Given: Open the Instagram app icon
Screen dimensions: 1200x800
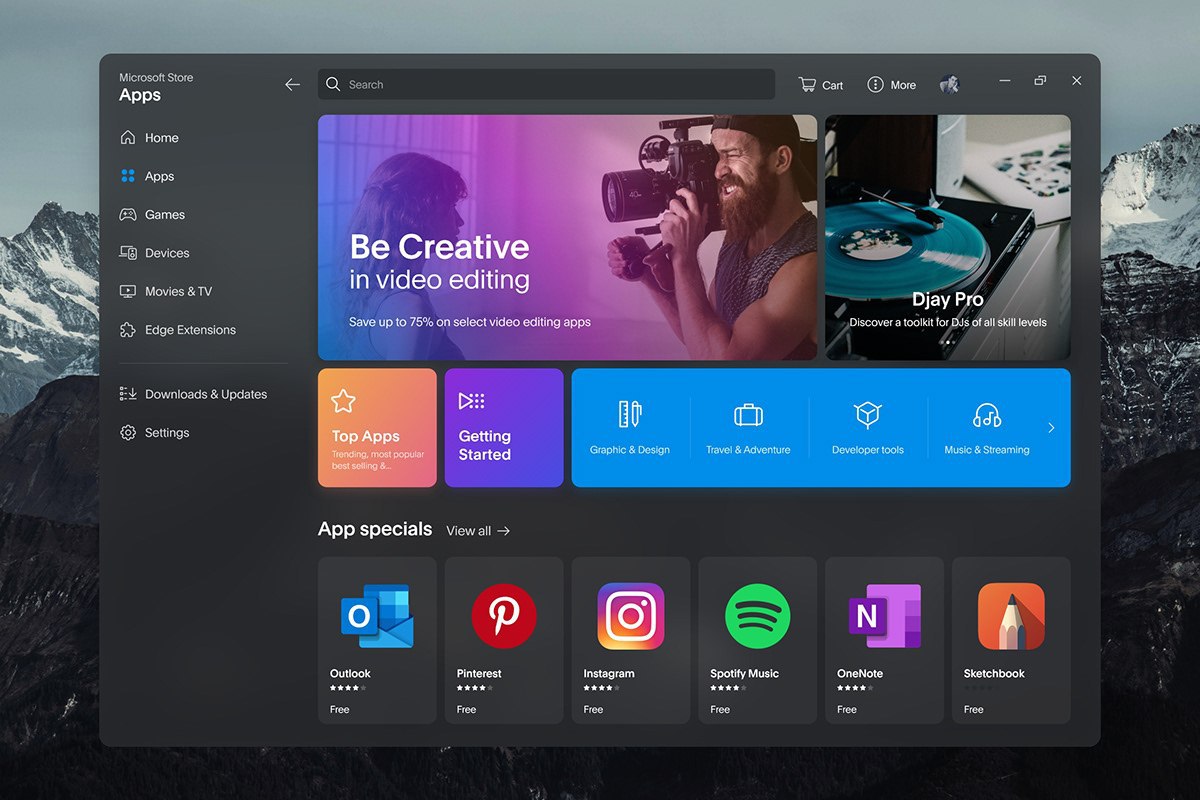Looking at the screenshot, I should click(631, 616).
